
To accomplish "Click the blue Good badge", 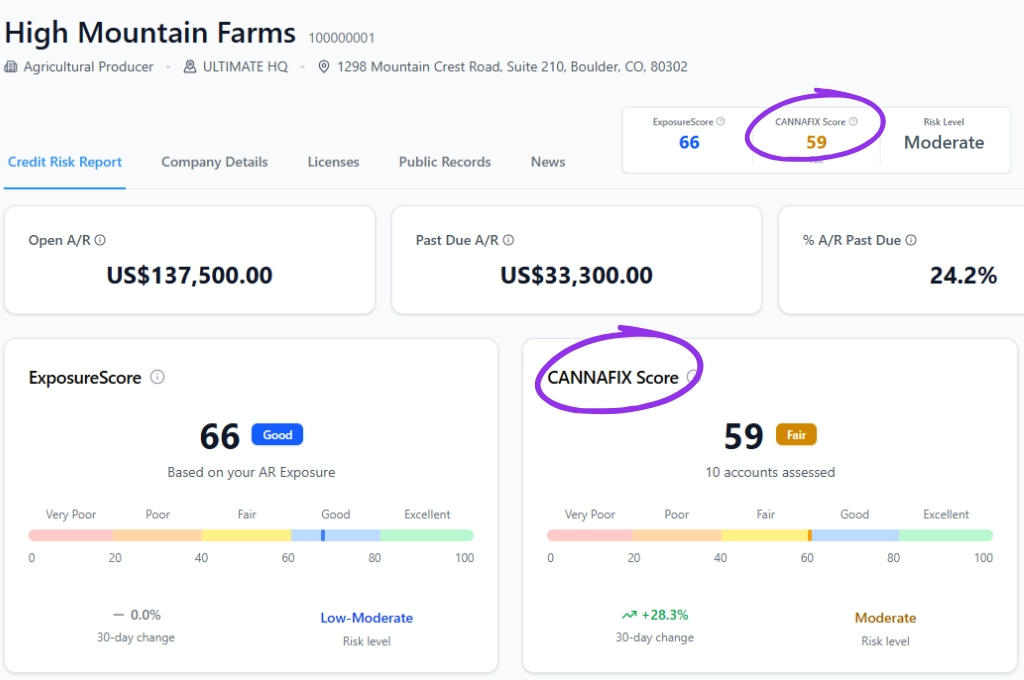I will (277, 435).
